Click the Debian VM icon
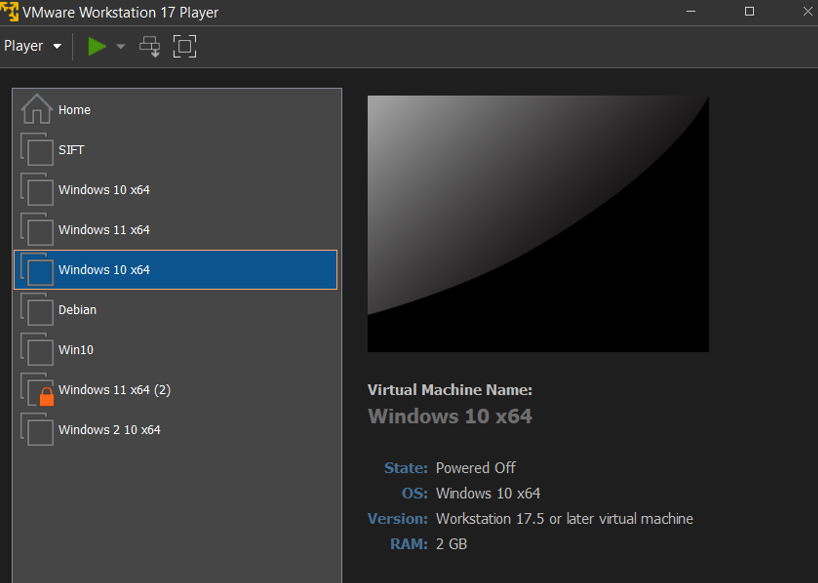818x583 pixels. point(37,309)
